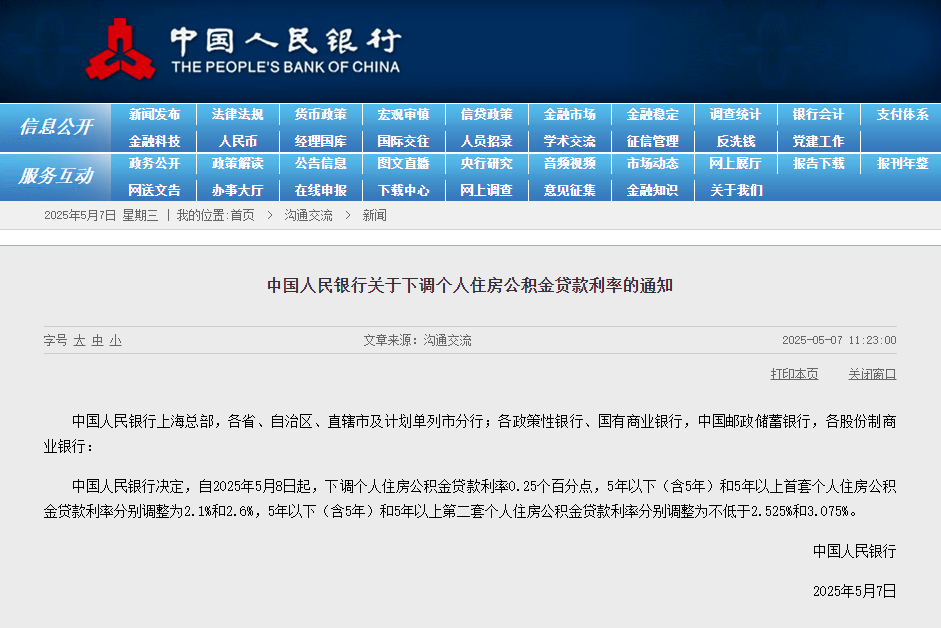
Task: Open the 信贷政策 menu item
Action: [487, 115]
